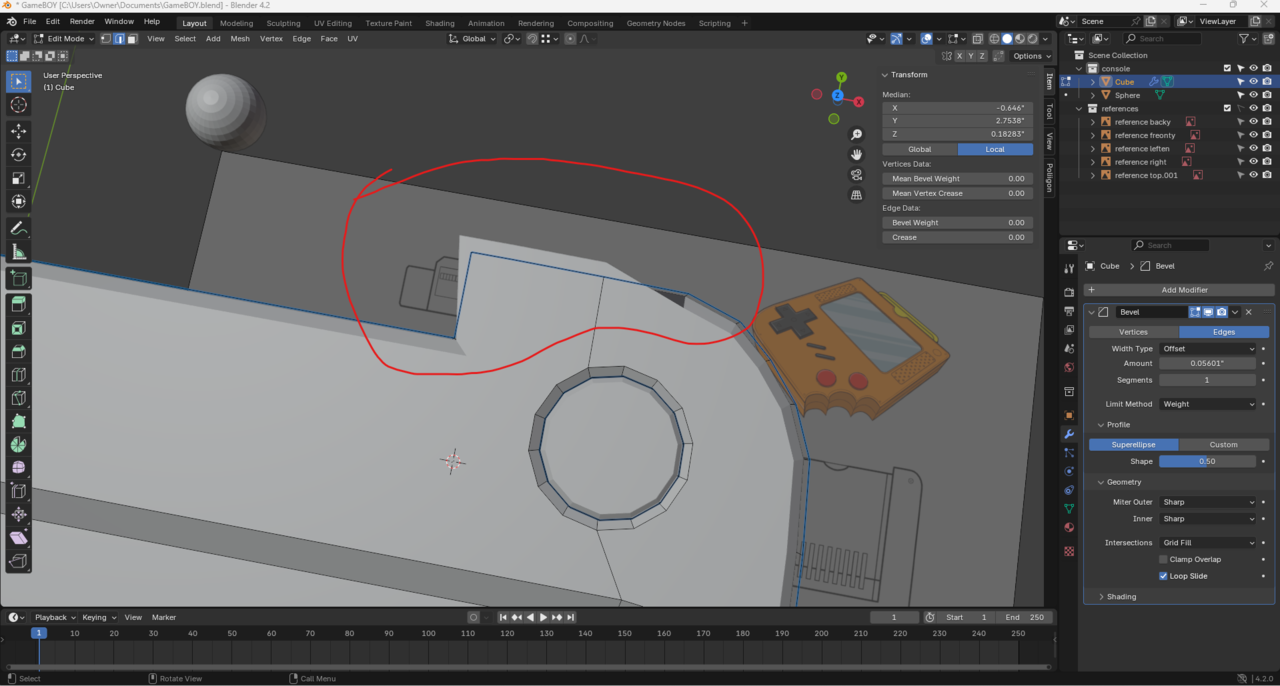Activate the Loop Cut tool
1280x686 pixels.
click(18, 375)
